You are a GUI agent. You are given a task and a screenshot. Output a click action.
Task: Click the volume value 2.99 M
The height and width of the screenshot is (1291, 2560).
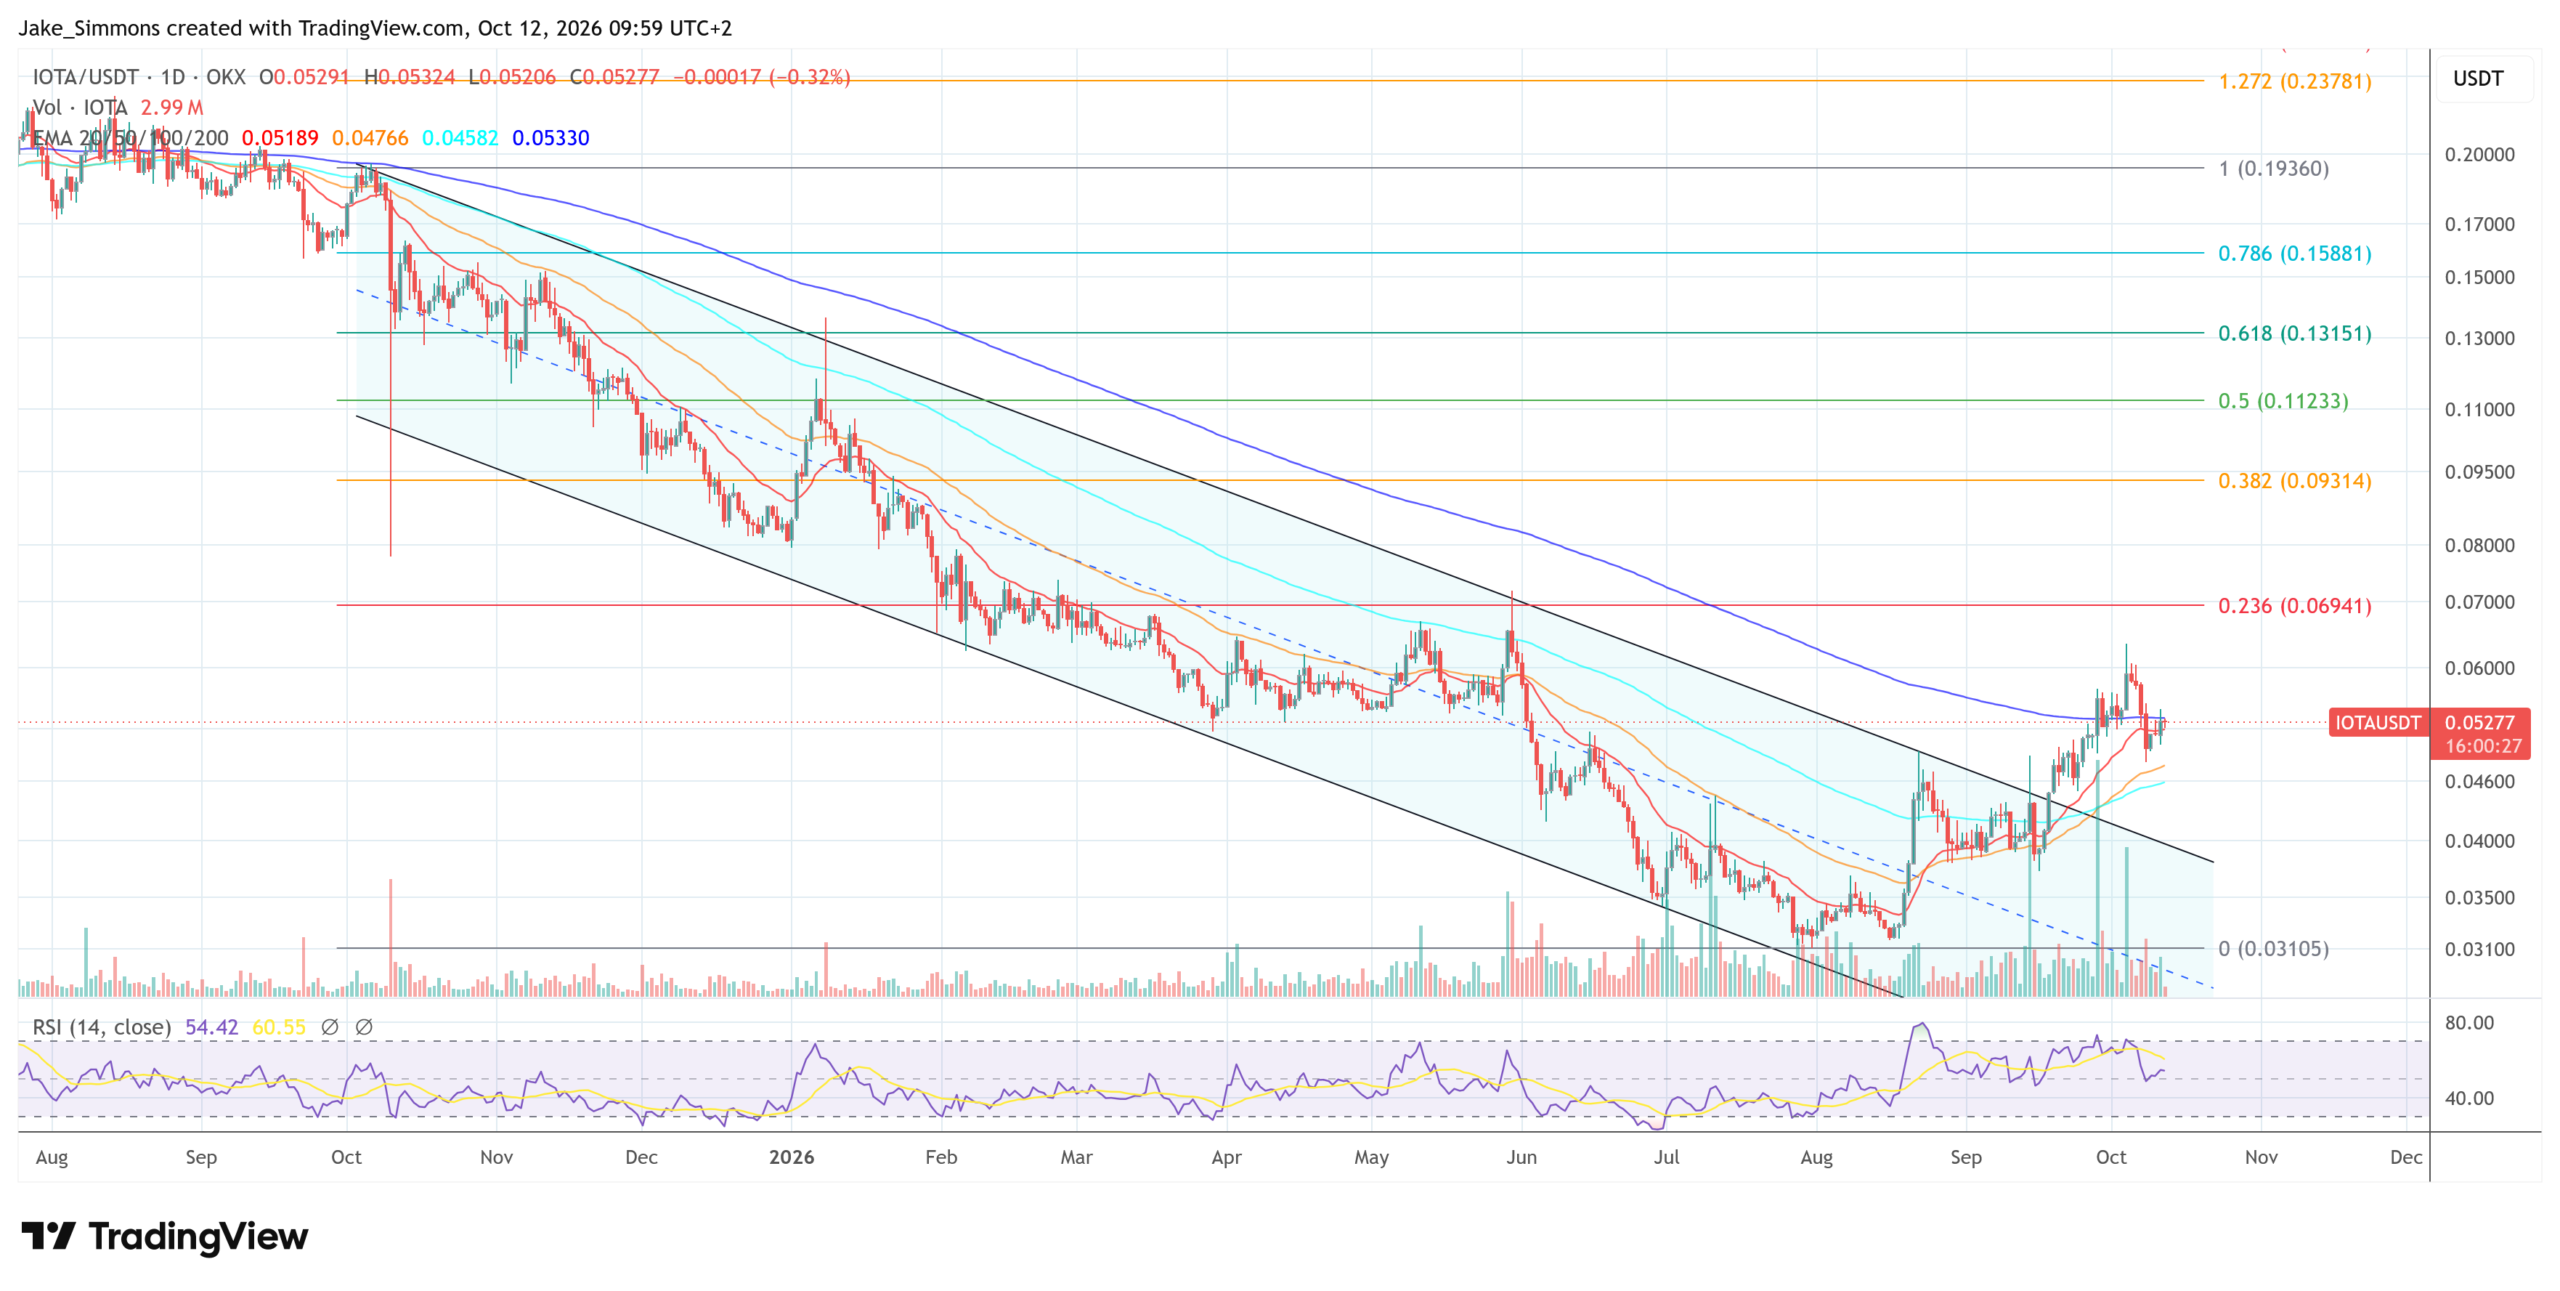tap(172, 107)
